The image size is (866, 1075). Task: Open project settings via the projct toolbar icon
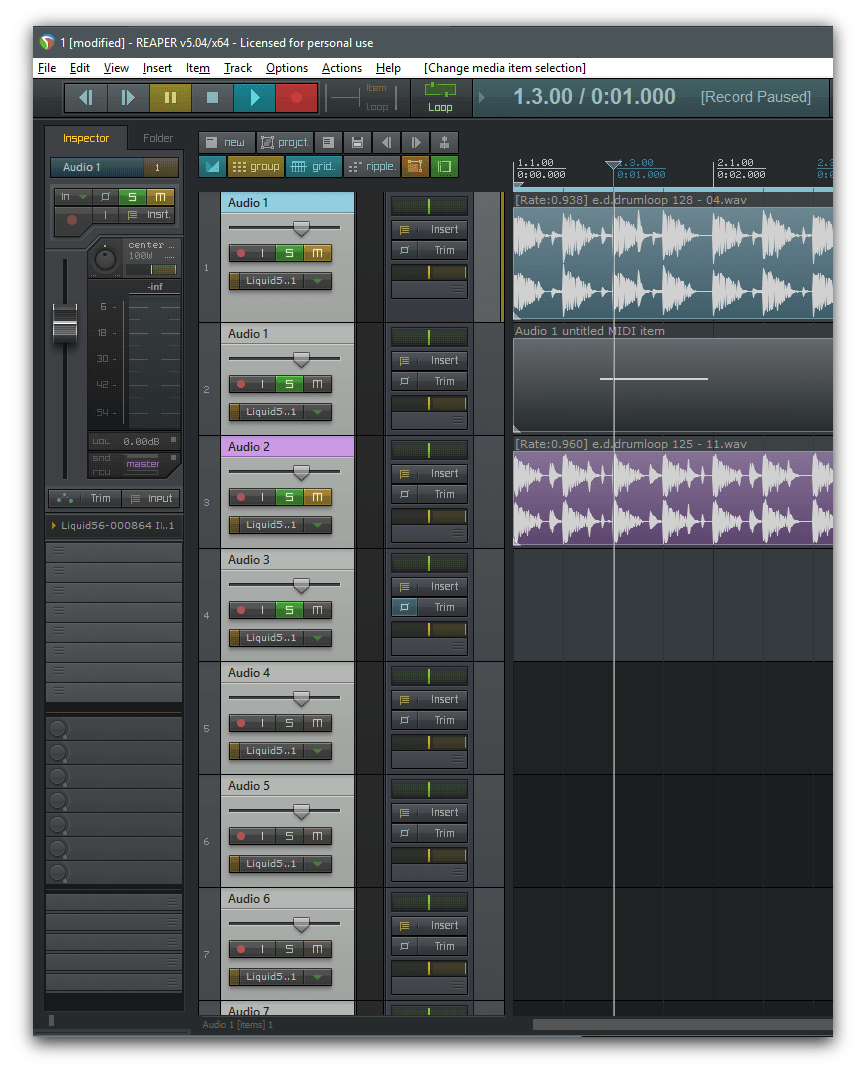point(284,142)
